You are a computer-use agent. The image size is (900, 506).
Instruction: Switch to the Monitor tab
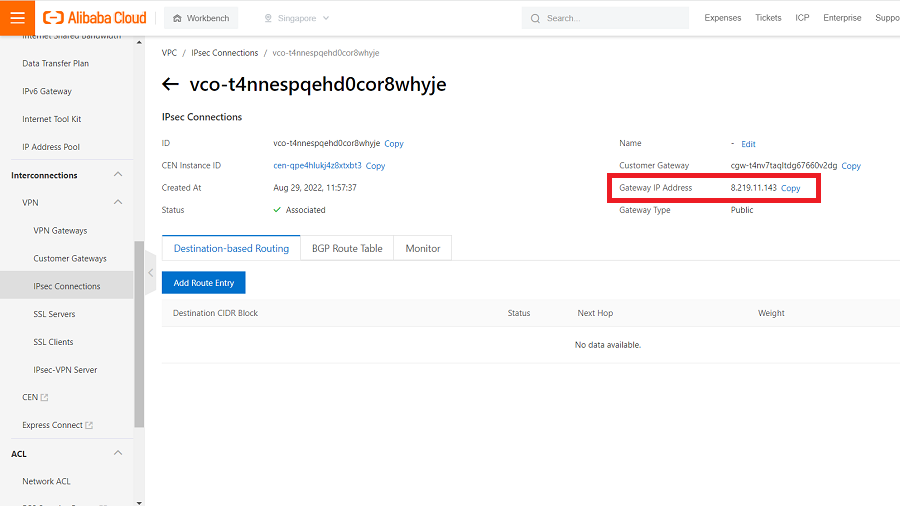click(x=422, y=248)
